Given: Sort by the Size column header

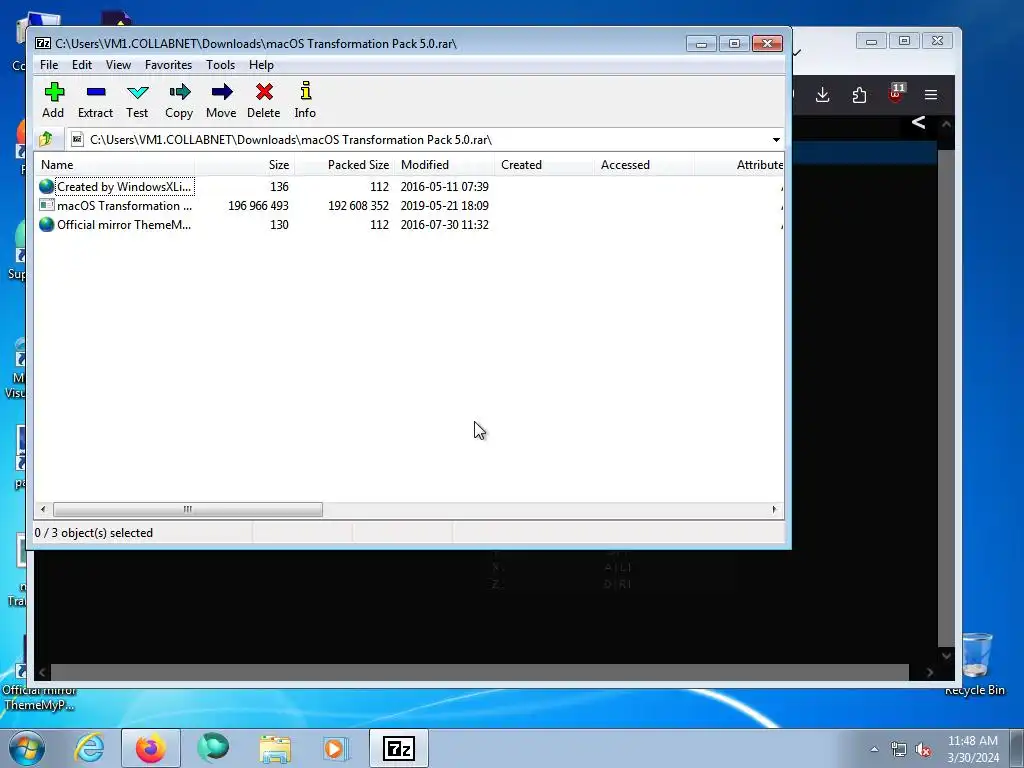Looking at the screenshot, I should tap(244, 165).
